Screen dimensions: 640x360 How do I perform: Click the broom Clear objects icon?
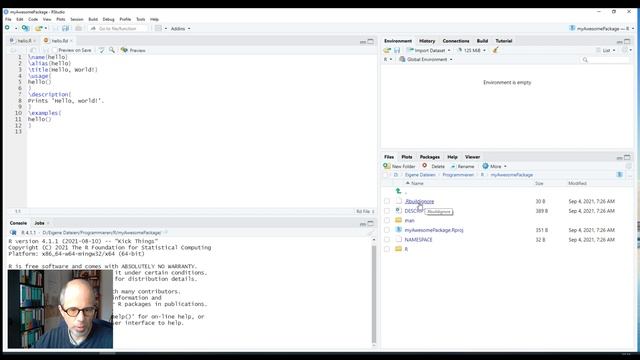click(495, 50)
